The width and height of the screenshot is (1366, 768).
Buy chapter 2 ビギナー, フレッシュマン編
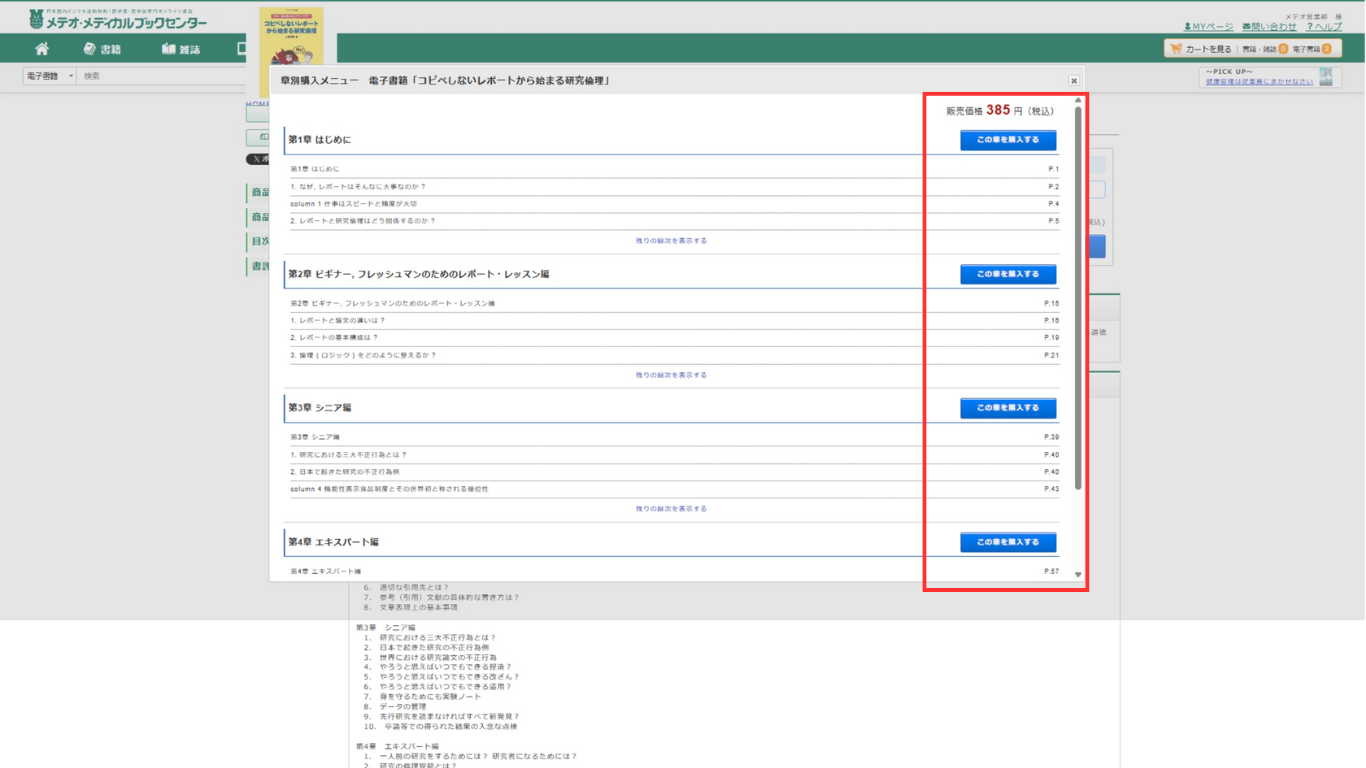[x=1008, y=274]
